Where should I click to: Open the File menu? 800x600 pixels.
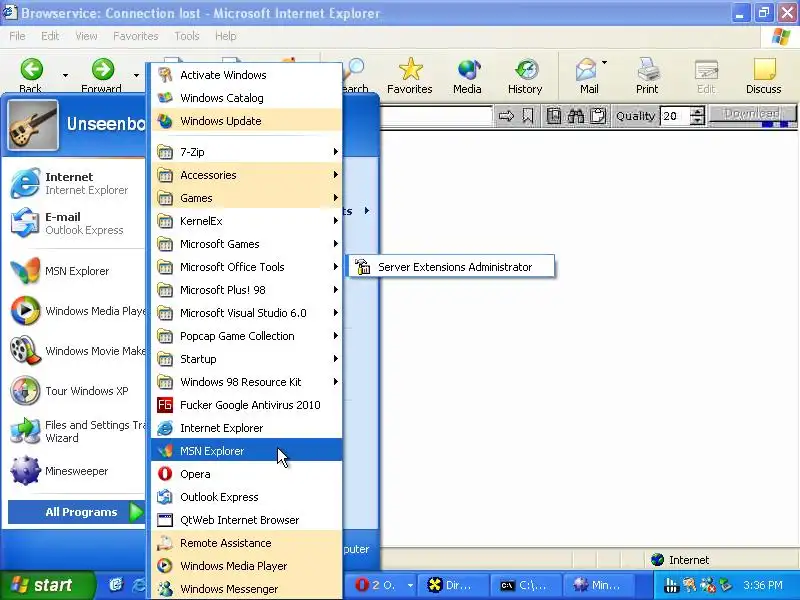click(17, 36)
